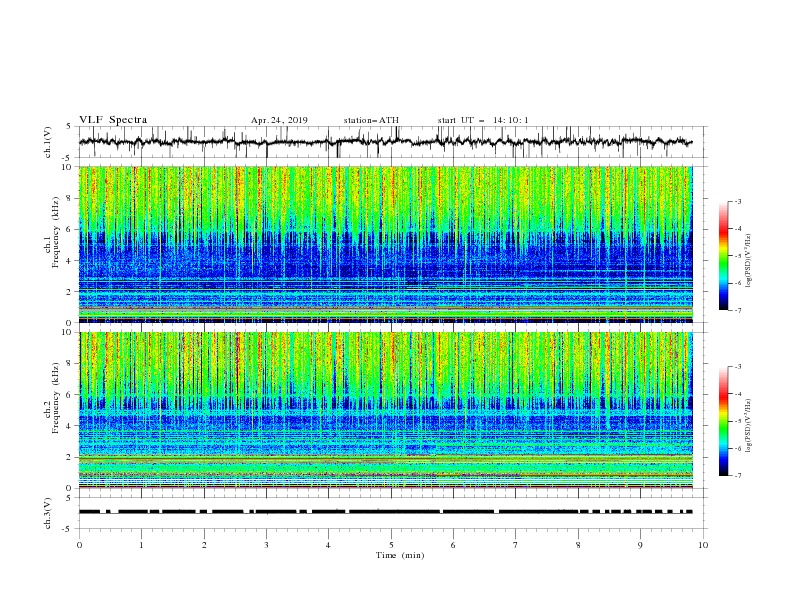Click the "-3" value atop ch.1 colorbar
Screen dimensions: 792x612
[737, 201]
